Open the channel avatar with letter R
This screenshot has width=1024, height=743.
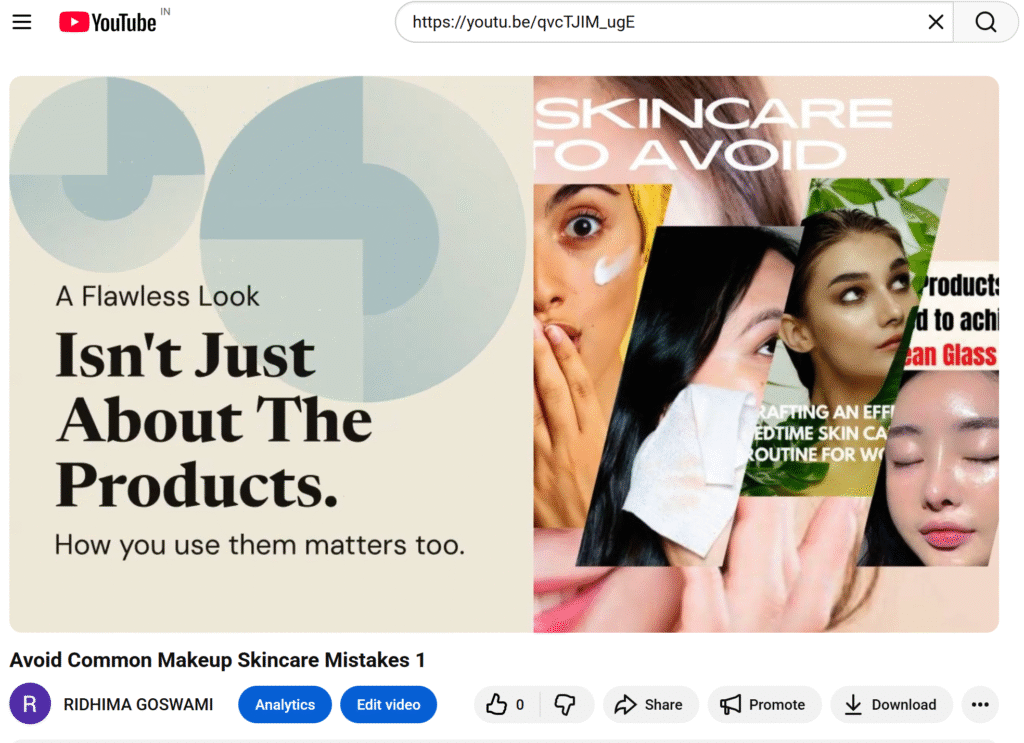(x=30, y=704)
